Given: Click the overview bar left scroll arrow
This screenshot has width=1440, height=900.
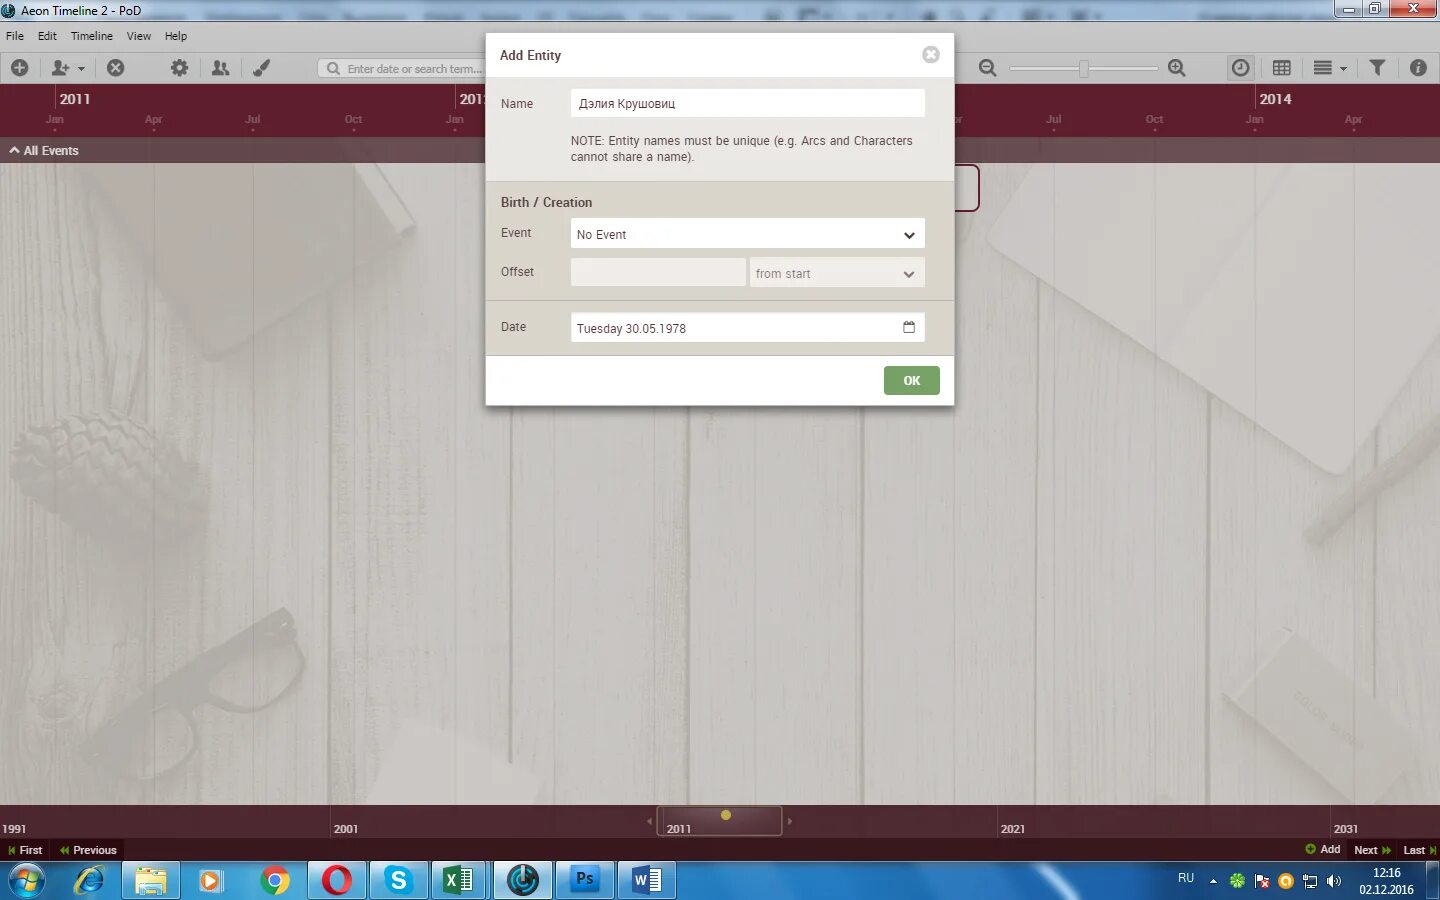Looking at the screenshot, I should point(649,821).
